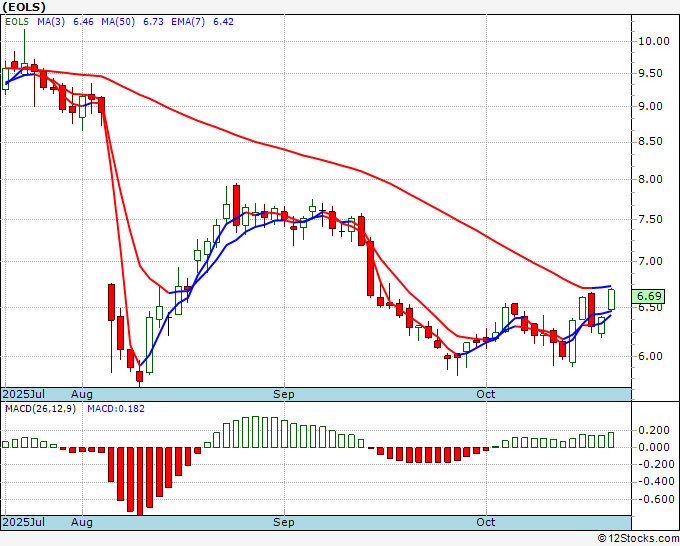Click the Aug label on price chart axis
Image resolution: width=680 pixels, height=546 pixels.
point(82,394)
